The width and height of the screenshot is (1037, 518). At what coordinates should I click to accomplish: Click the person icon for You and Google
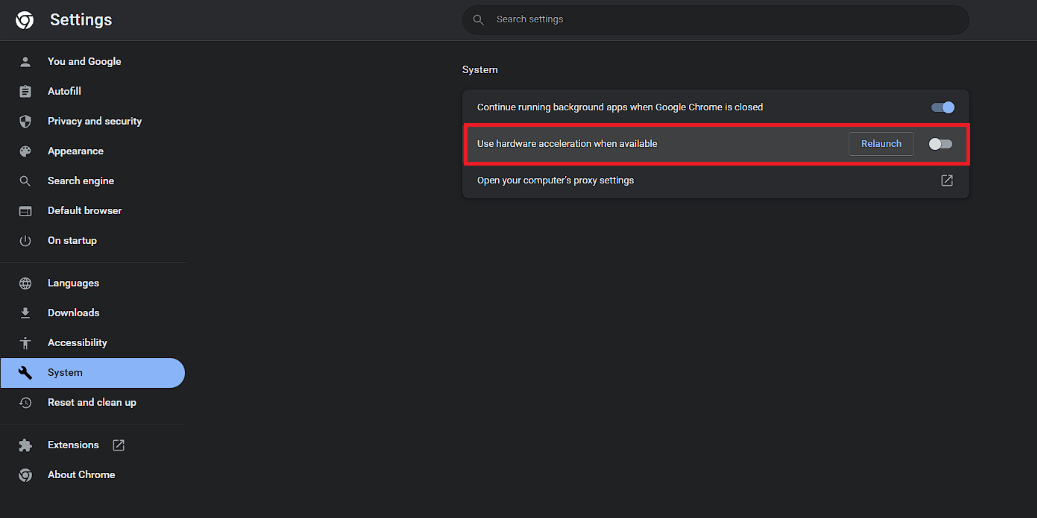tap(25, 62)
